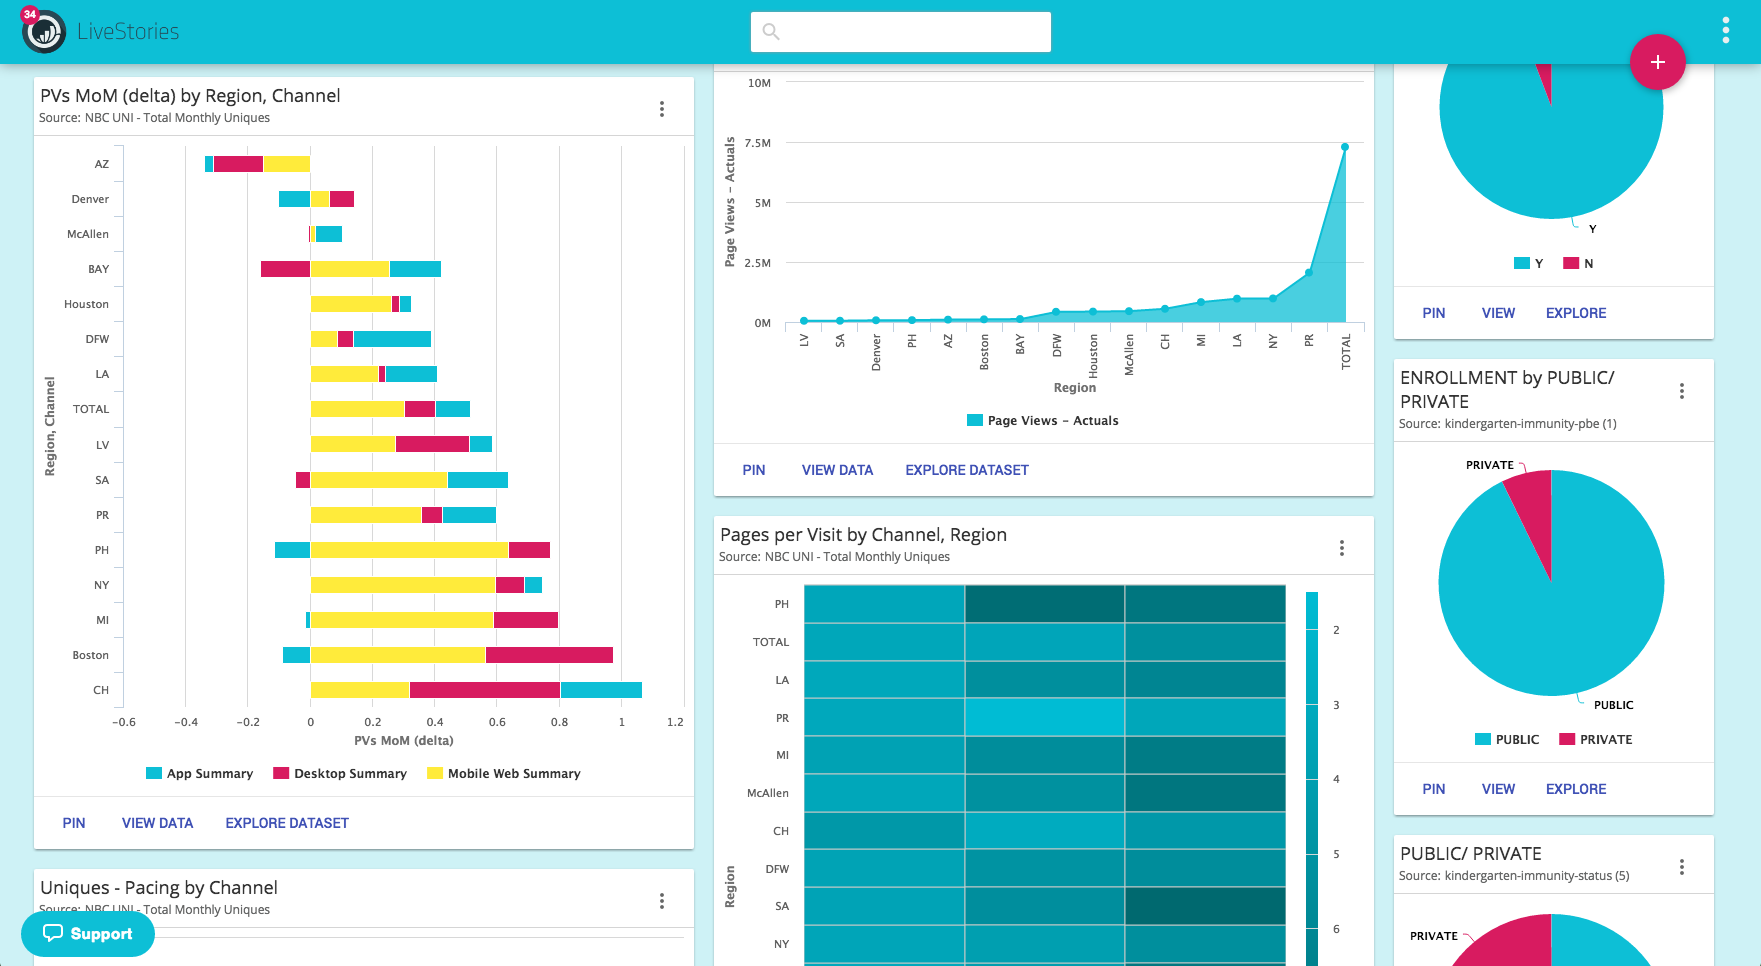Open the header three-dot menu

tap(1726, 31)
